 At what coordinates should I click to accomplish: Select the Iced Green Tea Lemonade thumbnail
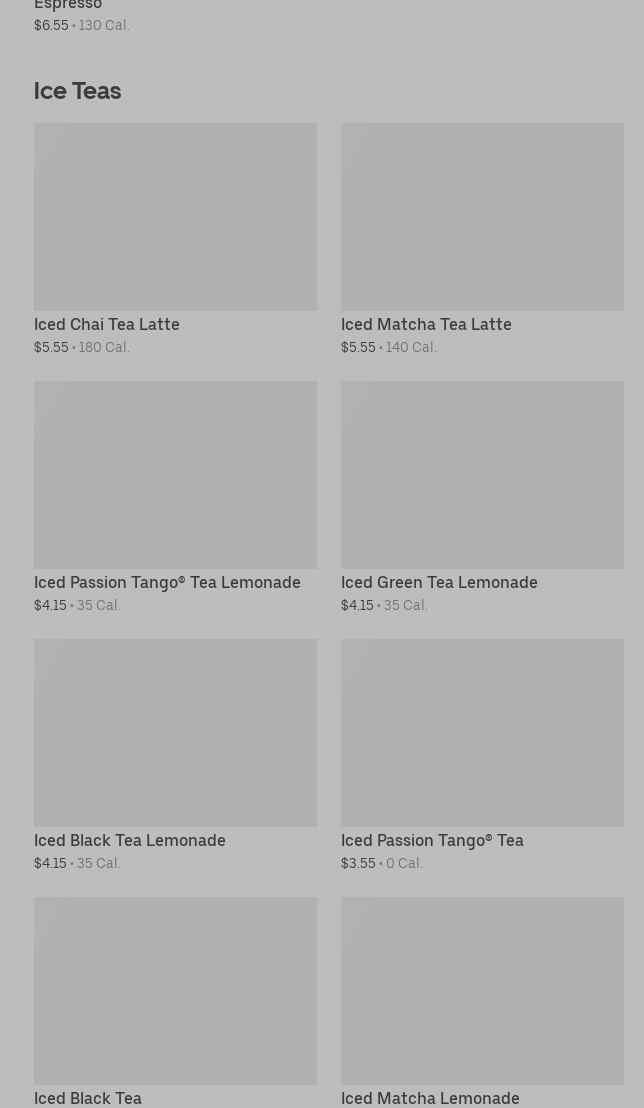point(482,474)
